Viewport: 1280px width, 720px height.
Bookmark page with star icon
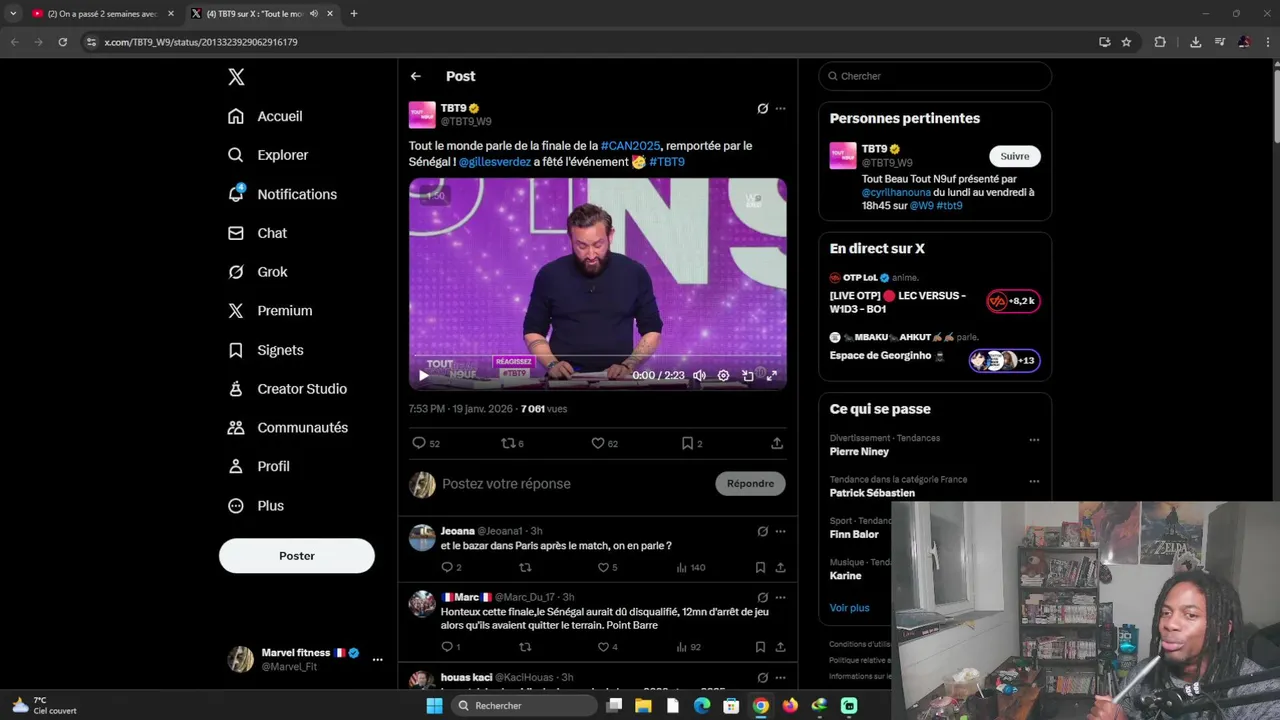point(1126,42)
